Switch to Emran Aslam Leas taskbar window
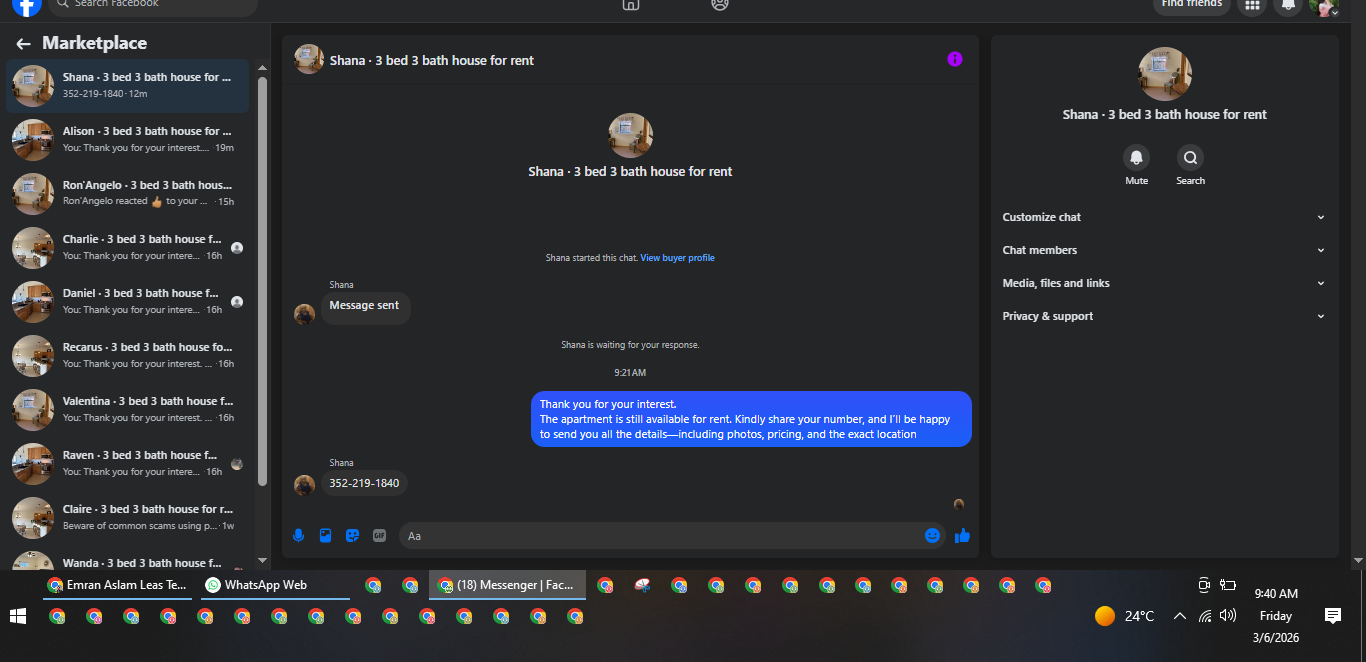Screen dimensions: 1366x662 [x=118, y=585]
